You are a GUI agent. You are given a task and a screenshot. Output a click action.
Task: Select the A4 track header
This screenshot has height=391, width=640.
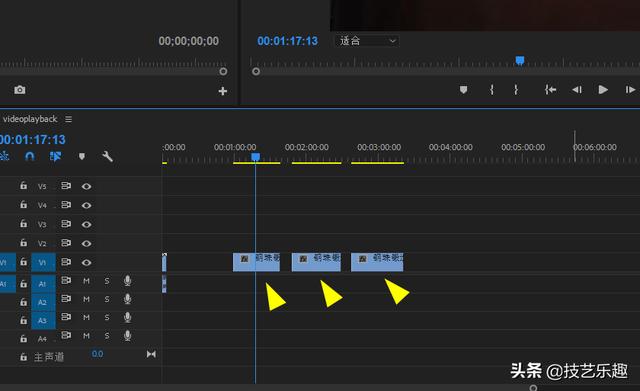coord(42,339)
